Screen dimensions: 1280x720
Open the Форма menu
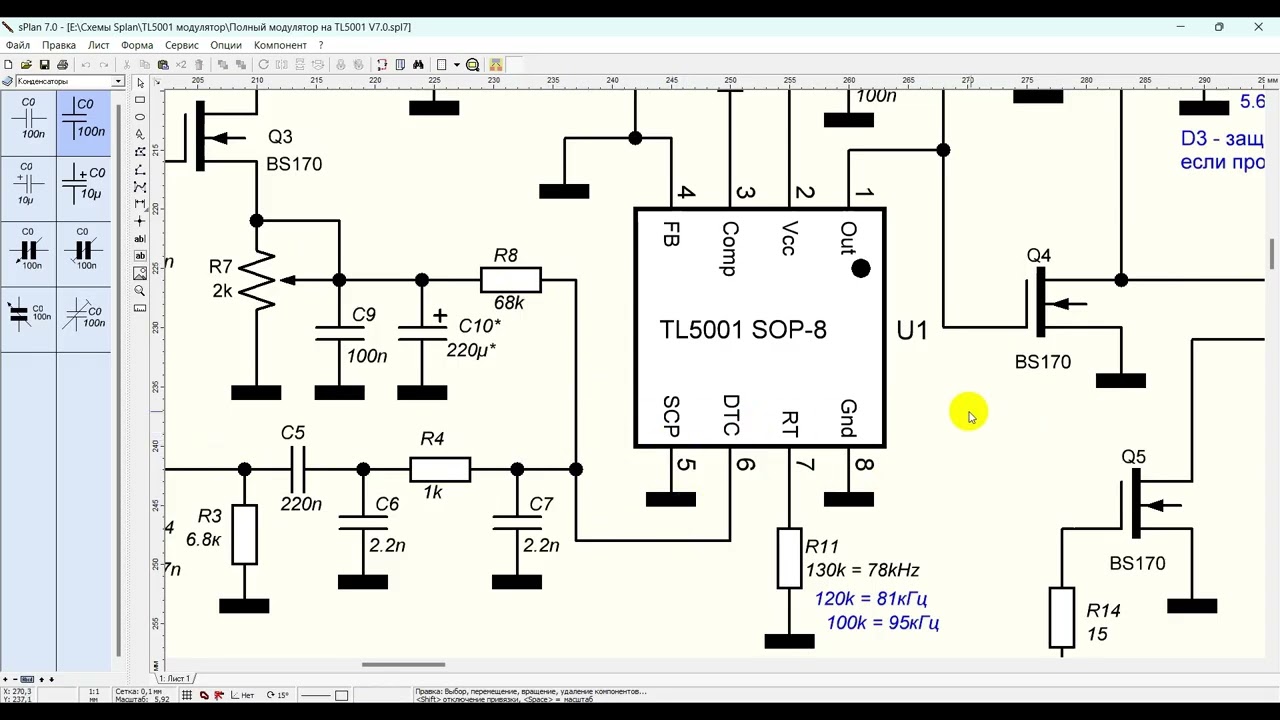pos(137,45)
